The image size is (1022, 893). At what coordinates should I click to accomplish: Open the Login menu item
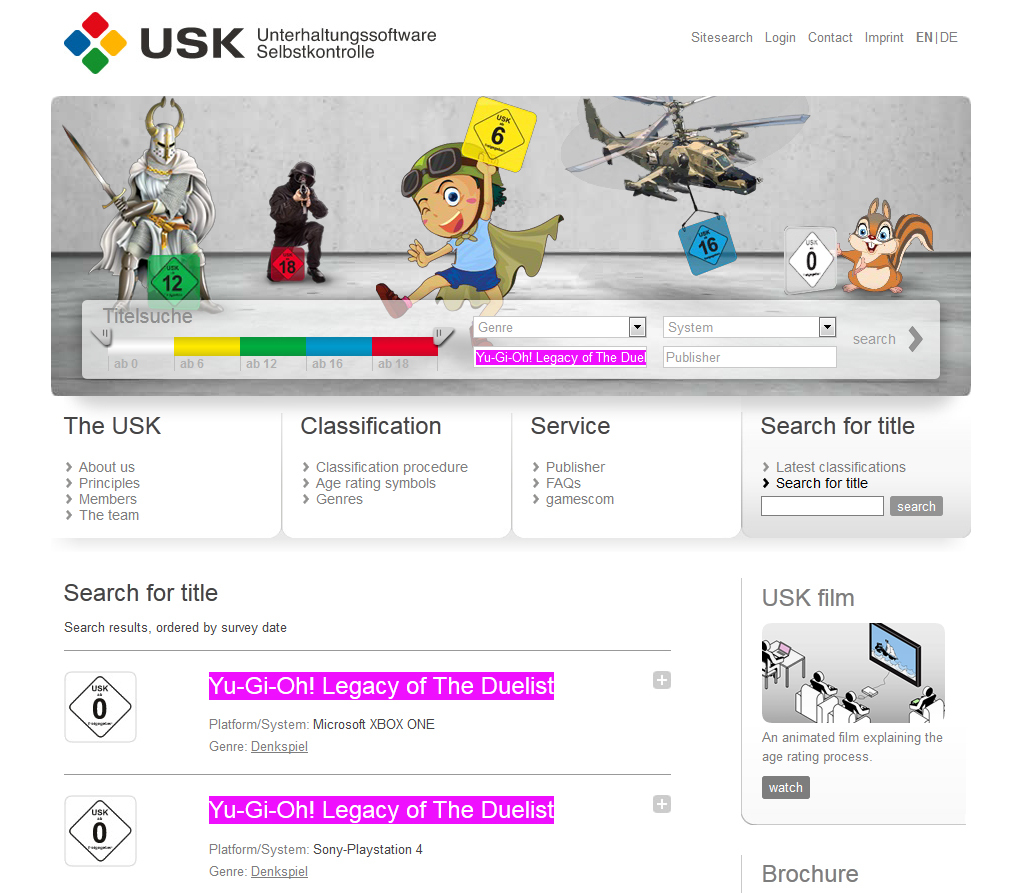point(780,38)
